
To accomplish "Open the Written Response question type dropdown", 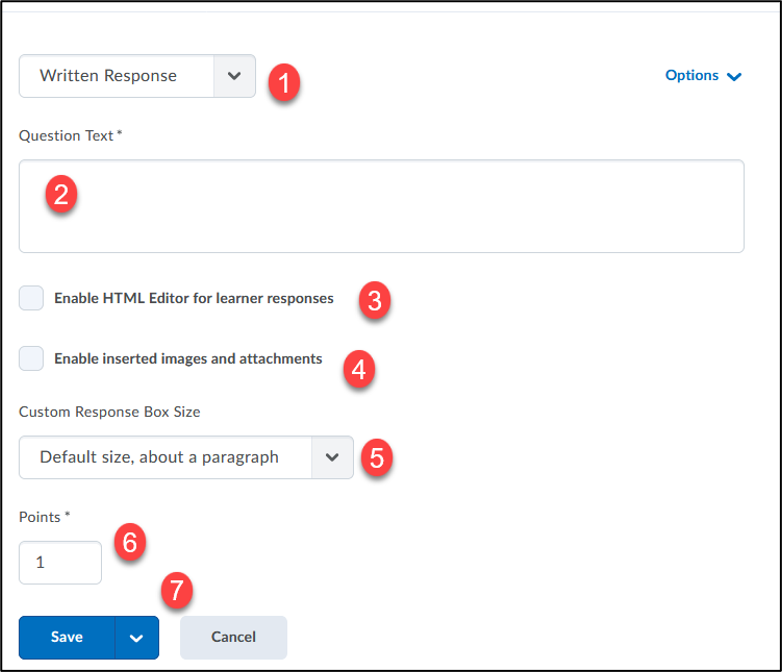I will tap(137, 76).
